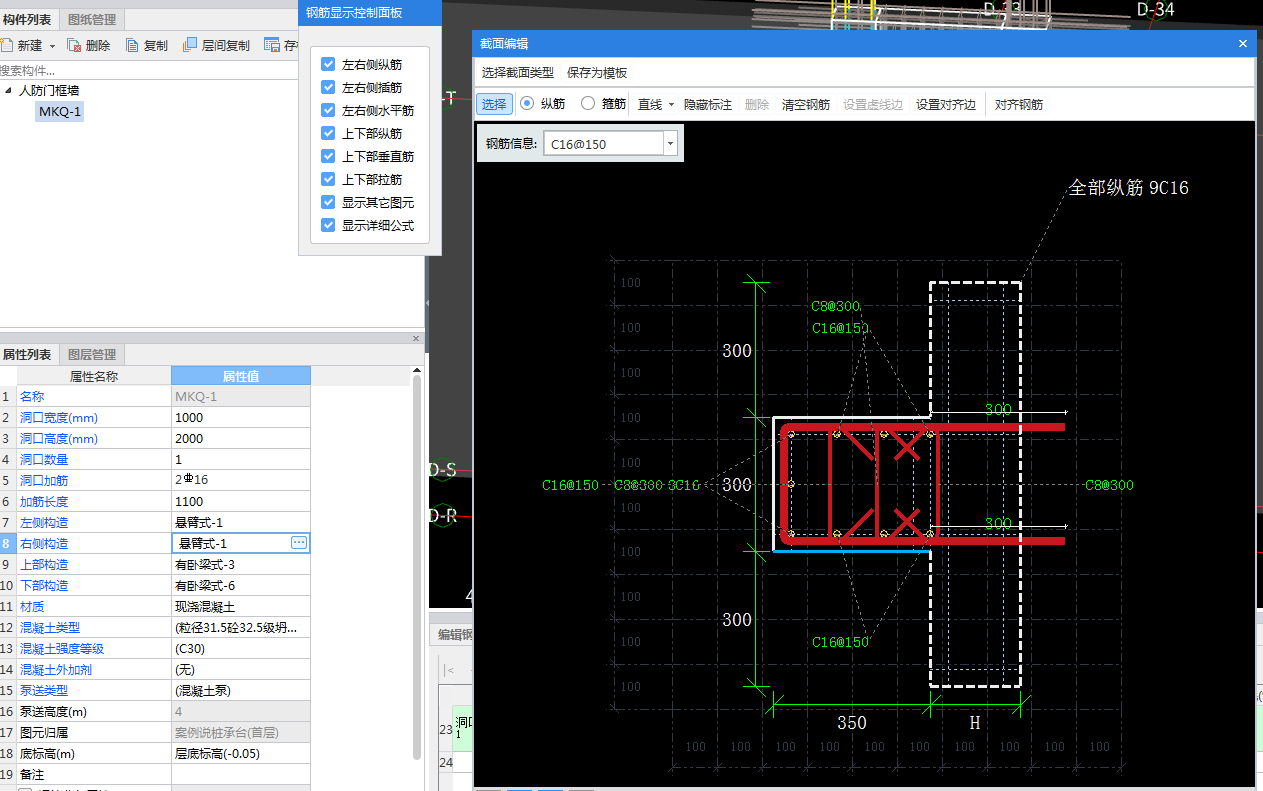Toggle the 显示其它图元 checkbox
This screenshot has height=791, width=1263.
pos(328,202)
